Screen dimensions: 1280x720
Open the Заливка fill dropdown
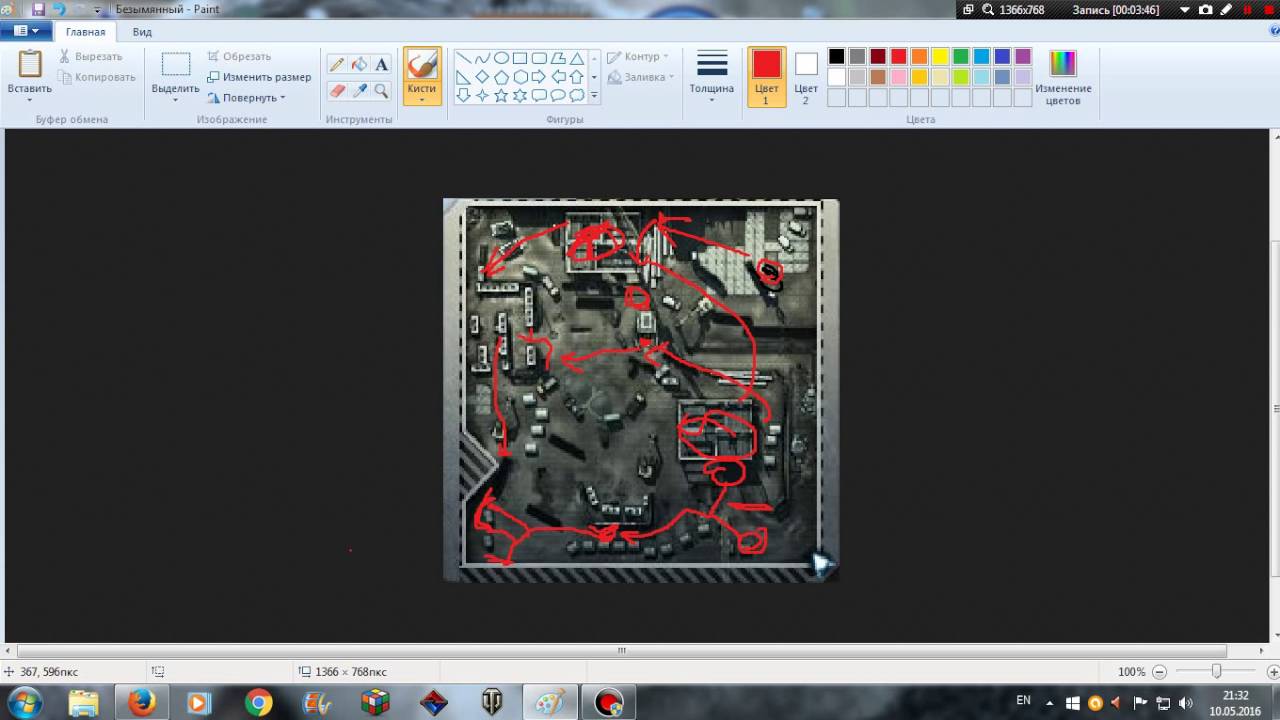pyautogui.click(x=641, y=77)
